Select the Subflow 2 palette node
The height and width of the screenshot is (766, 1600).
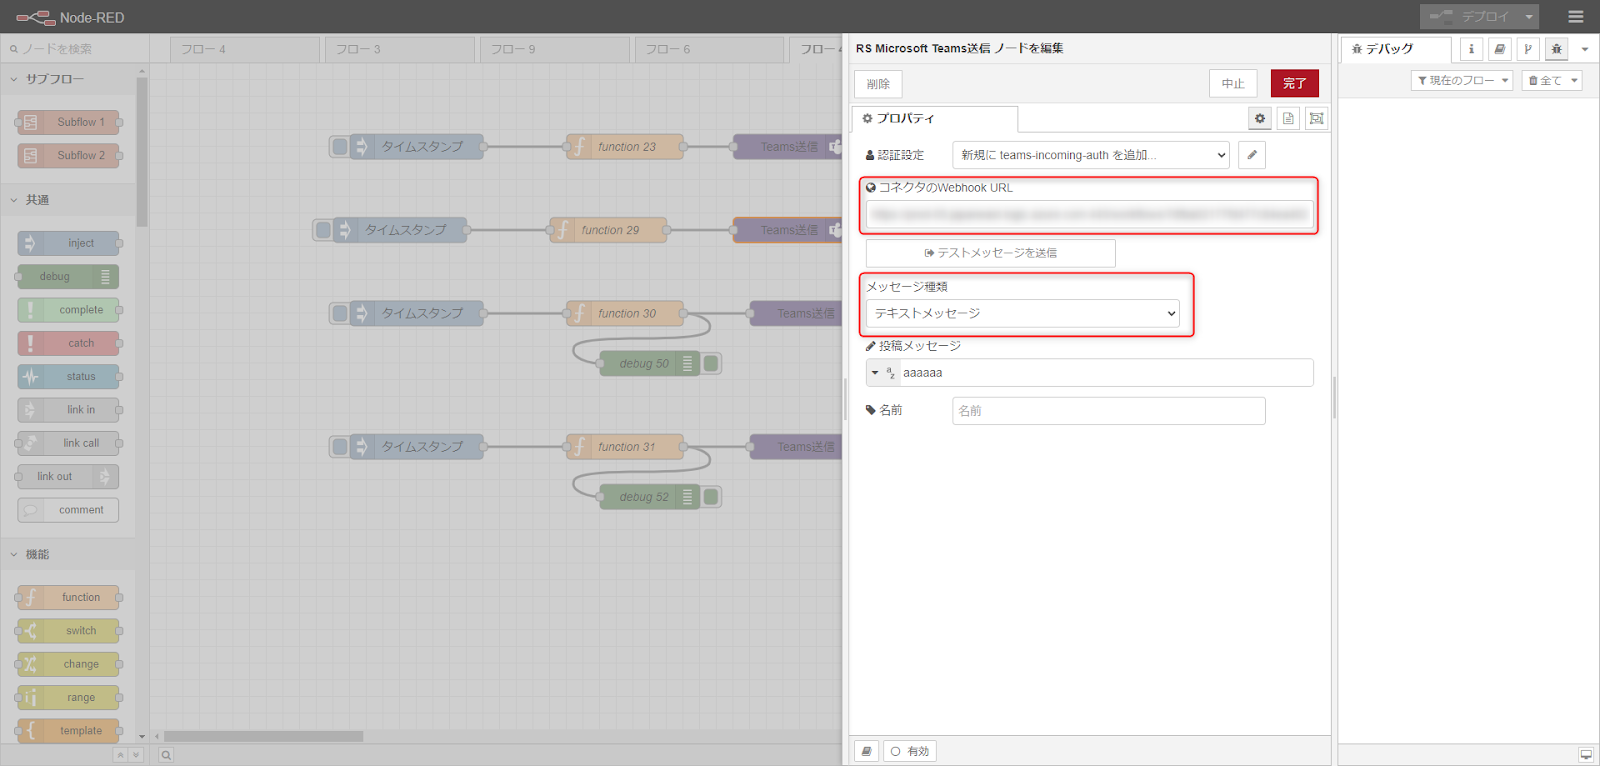pos(68,155)
